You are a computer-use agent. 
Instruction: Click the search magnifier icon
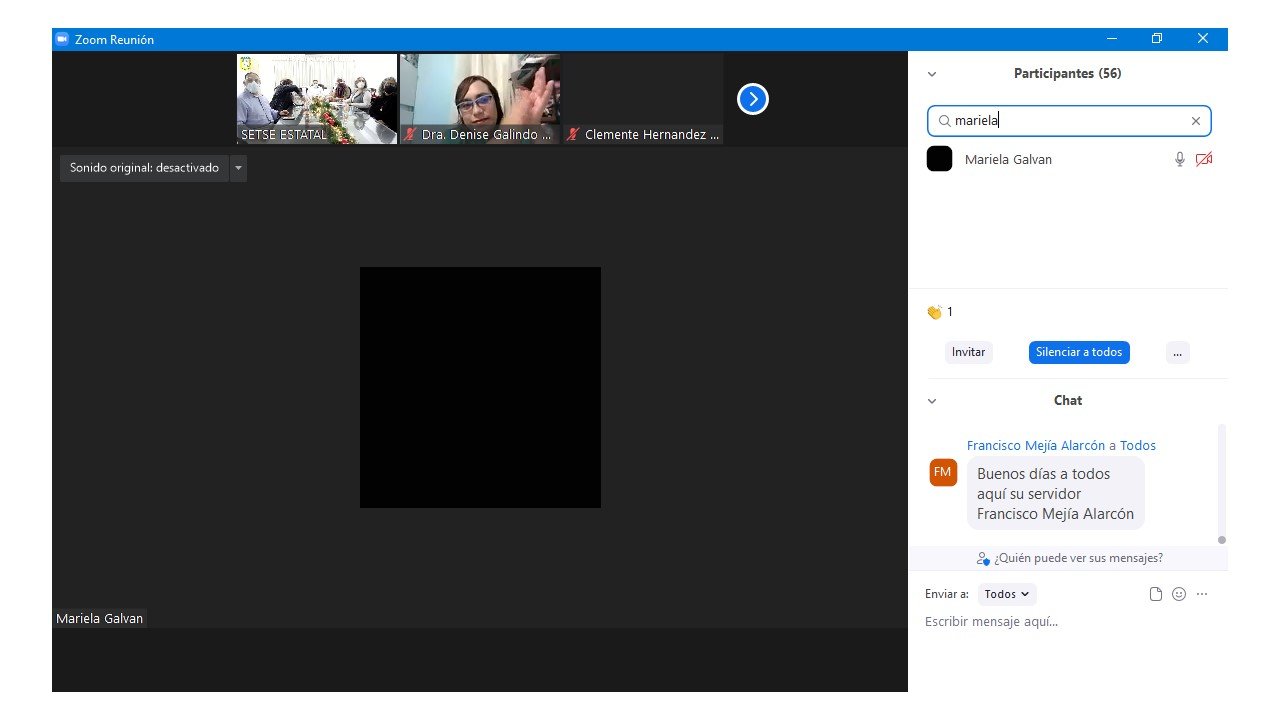click(944, 121)
